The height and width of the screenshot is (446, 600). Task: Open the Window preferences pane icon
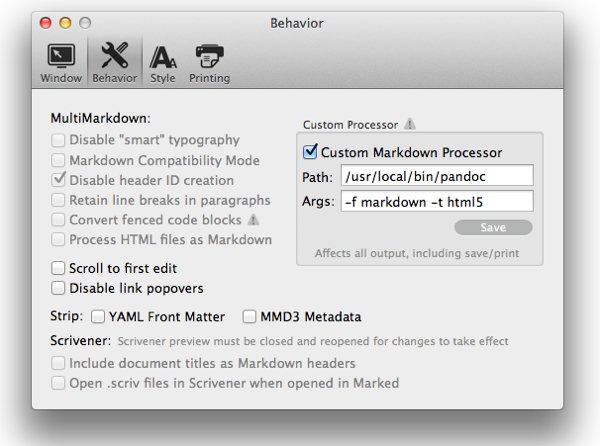coord(61,56)
